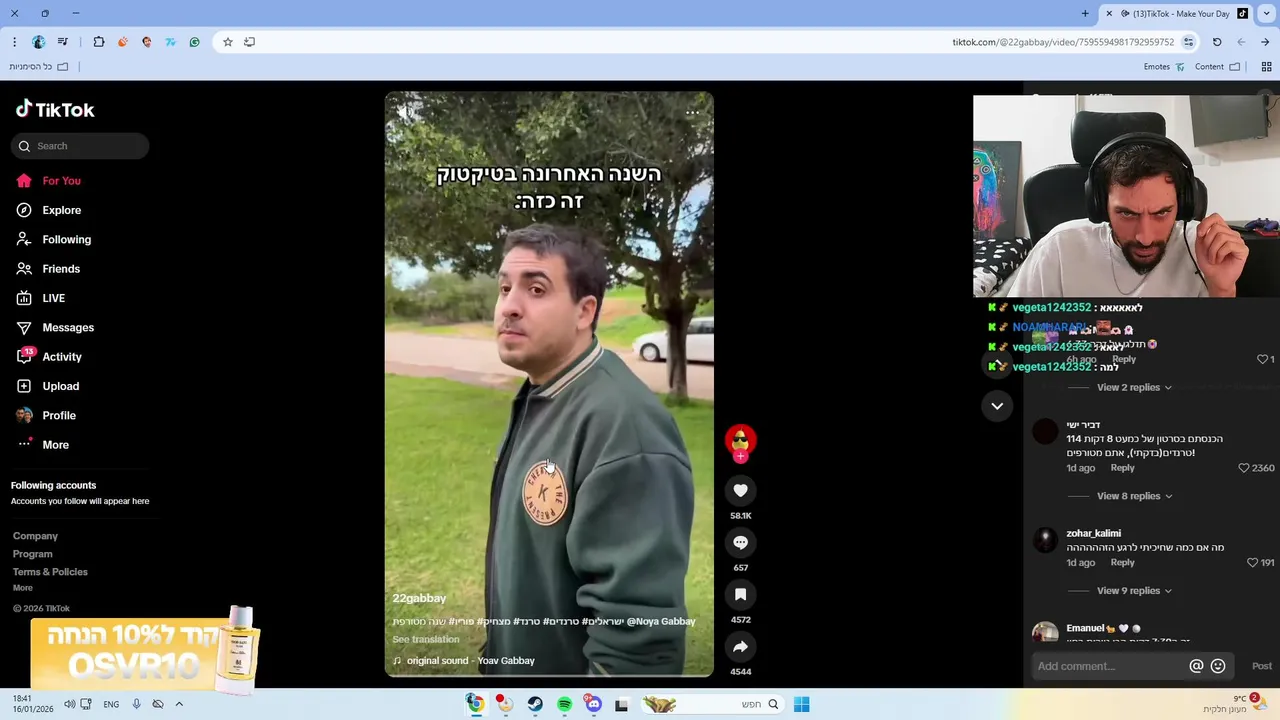This screenshot has width=1280, height=720.
Task: Open the media controls icon in toolbar
Action: point(63,42)
